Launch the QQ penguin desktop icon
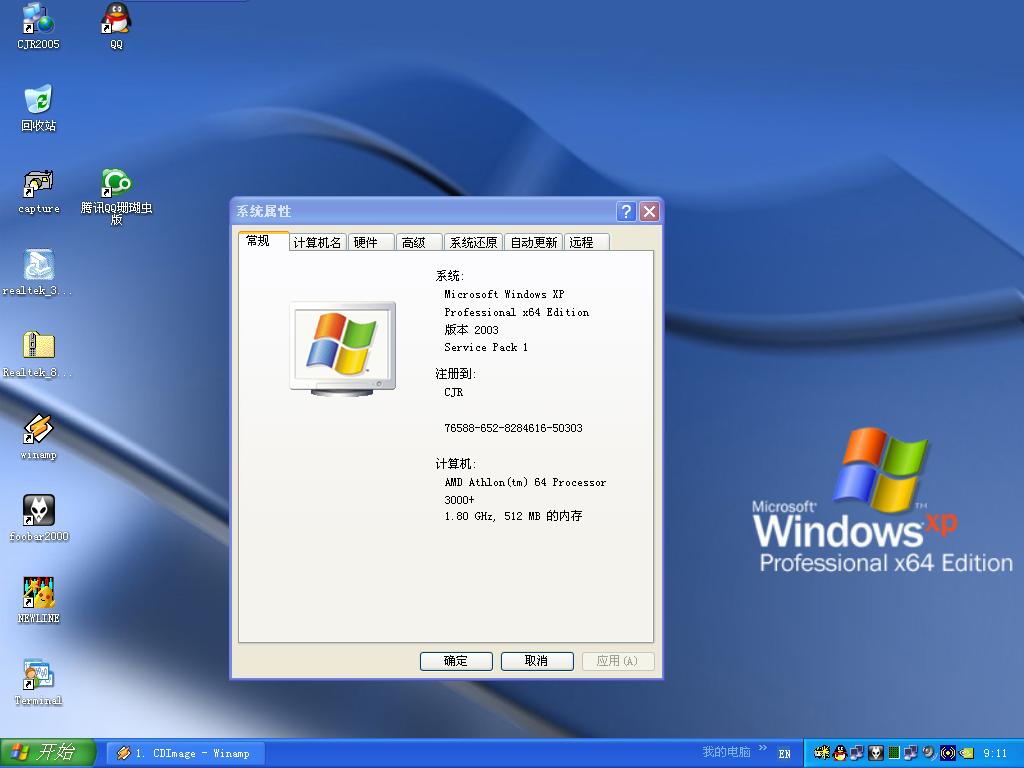Viewport: 1024px width, 768px height. (x=116, y=26)
